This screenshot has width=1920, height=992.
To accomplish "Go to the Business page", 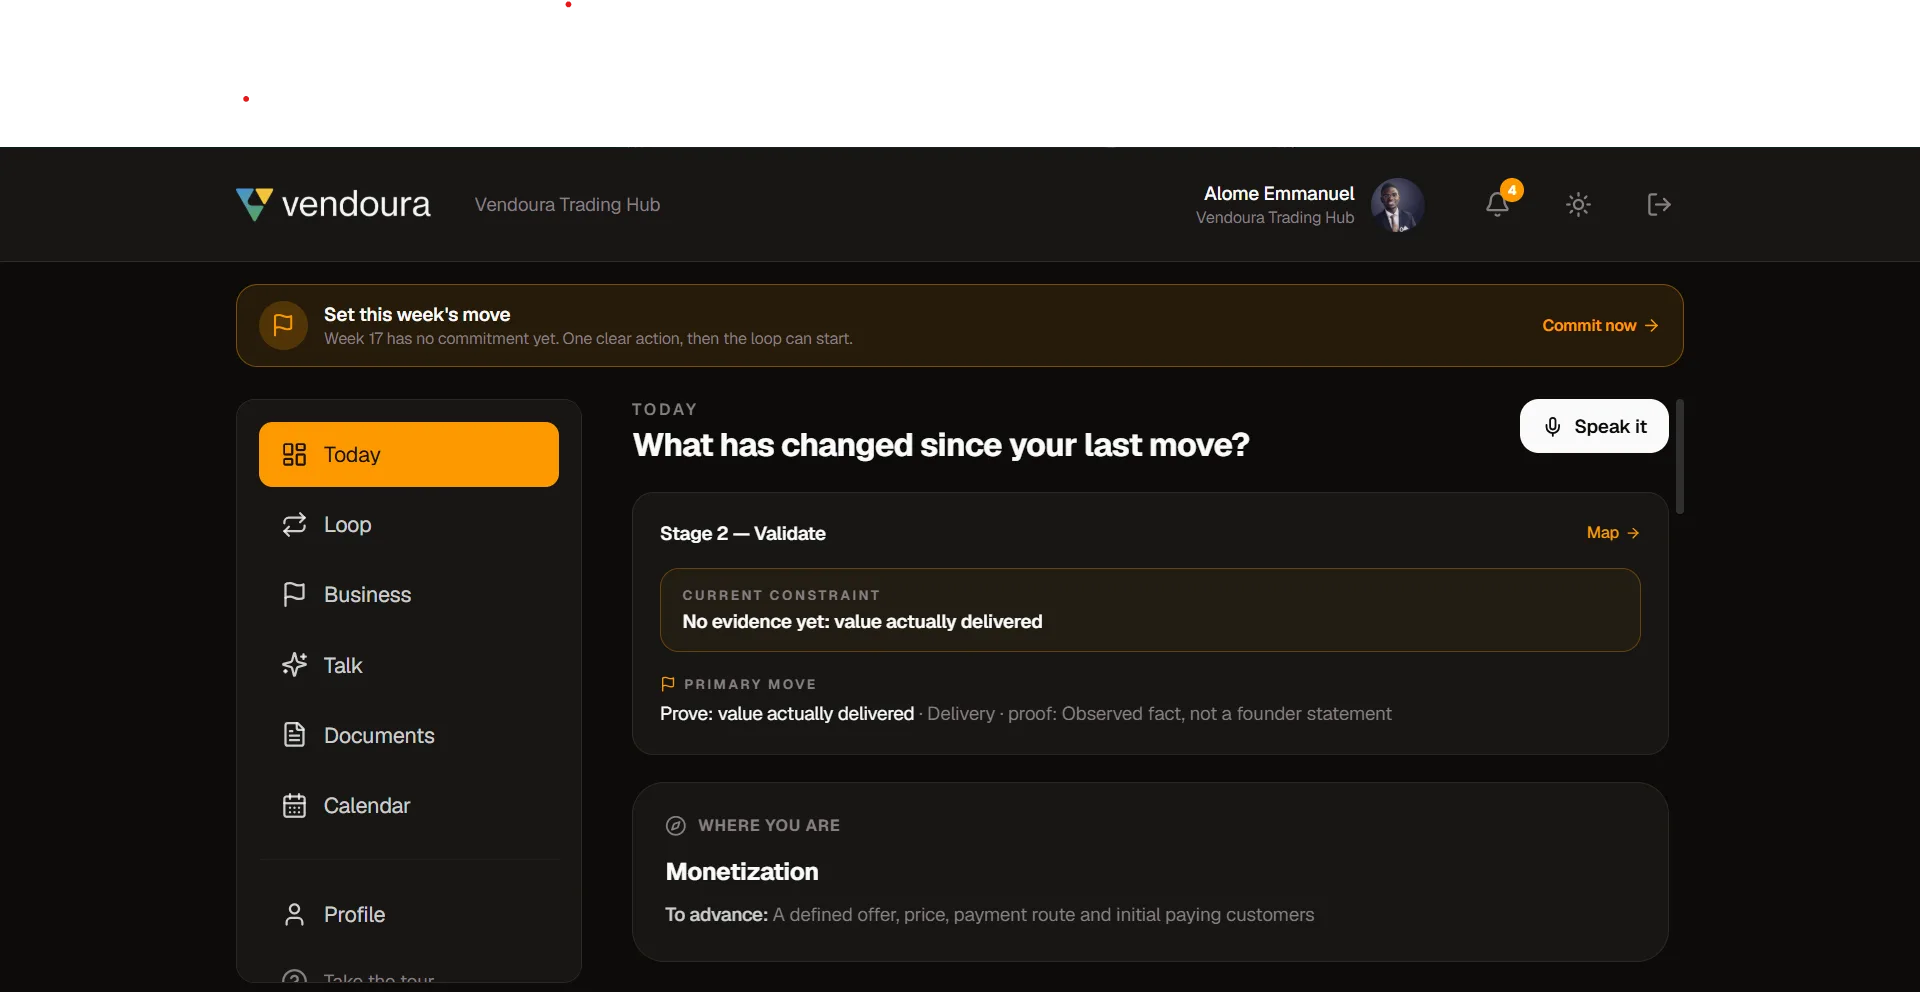I will click(x=409, y=594).
